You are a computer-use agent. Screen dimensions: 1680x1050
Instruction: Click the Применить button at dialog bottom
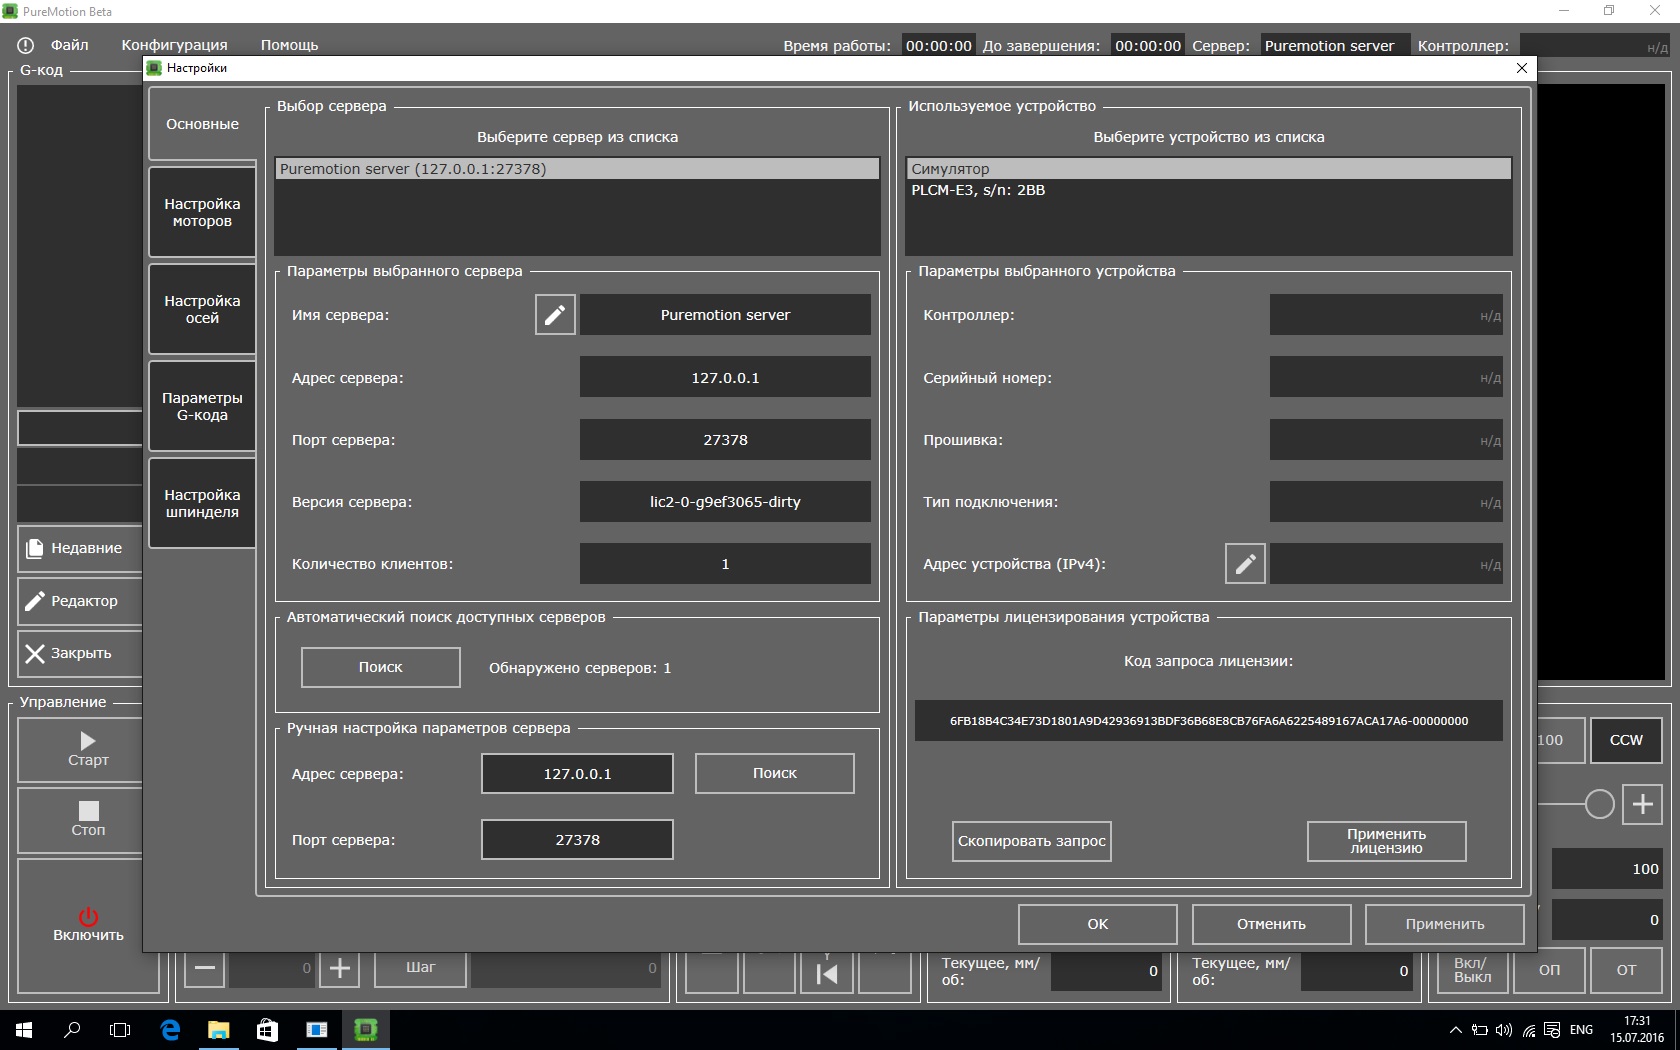pyautogui.click(x=1445, y=924)
